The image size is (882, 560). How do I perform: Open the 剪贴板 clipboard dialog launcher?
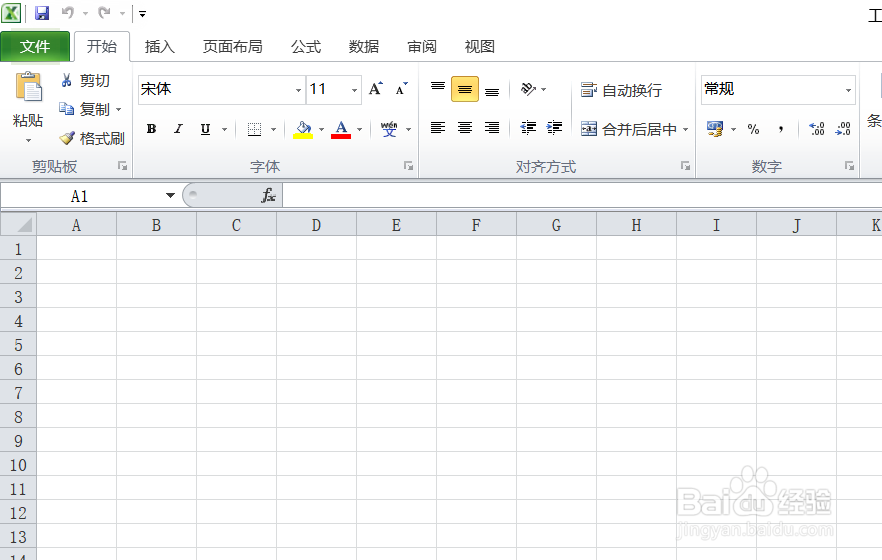point(123,166)
